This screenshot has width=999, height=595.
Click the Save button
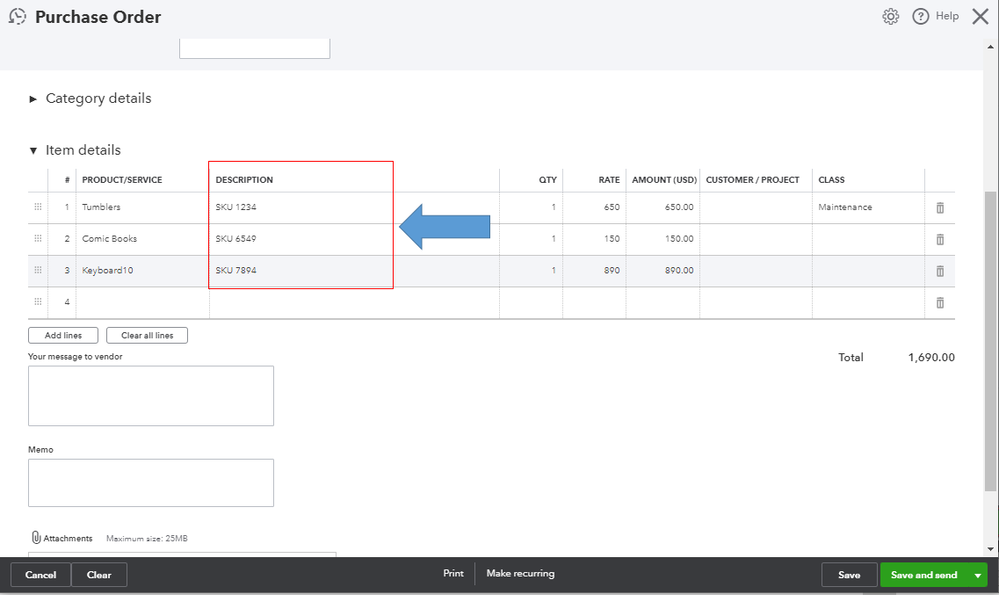(849, 575)
